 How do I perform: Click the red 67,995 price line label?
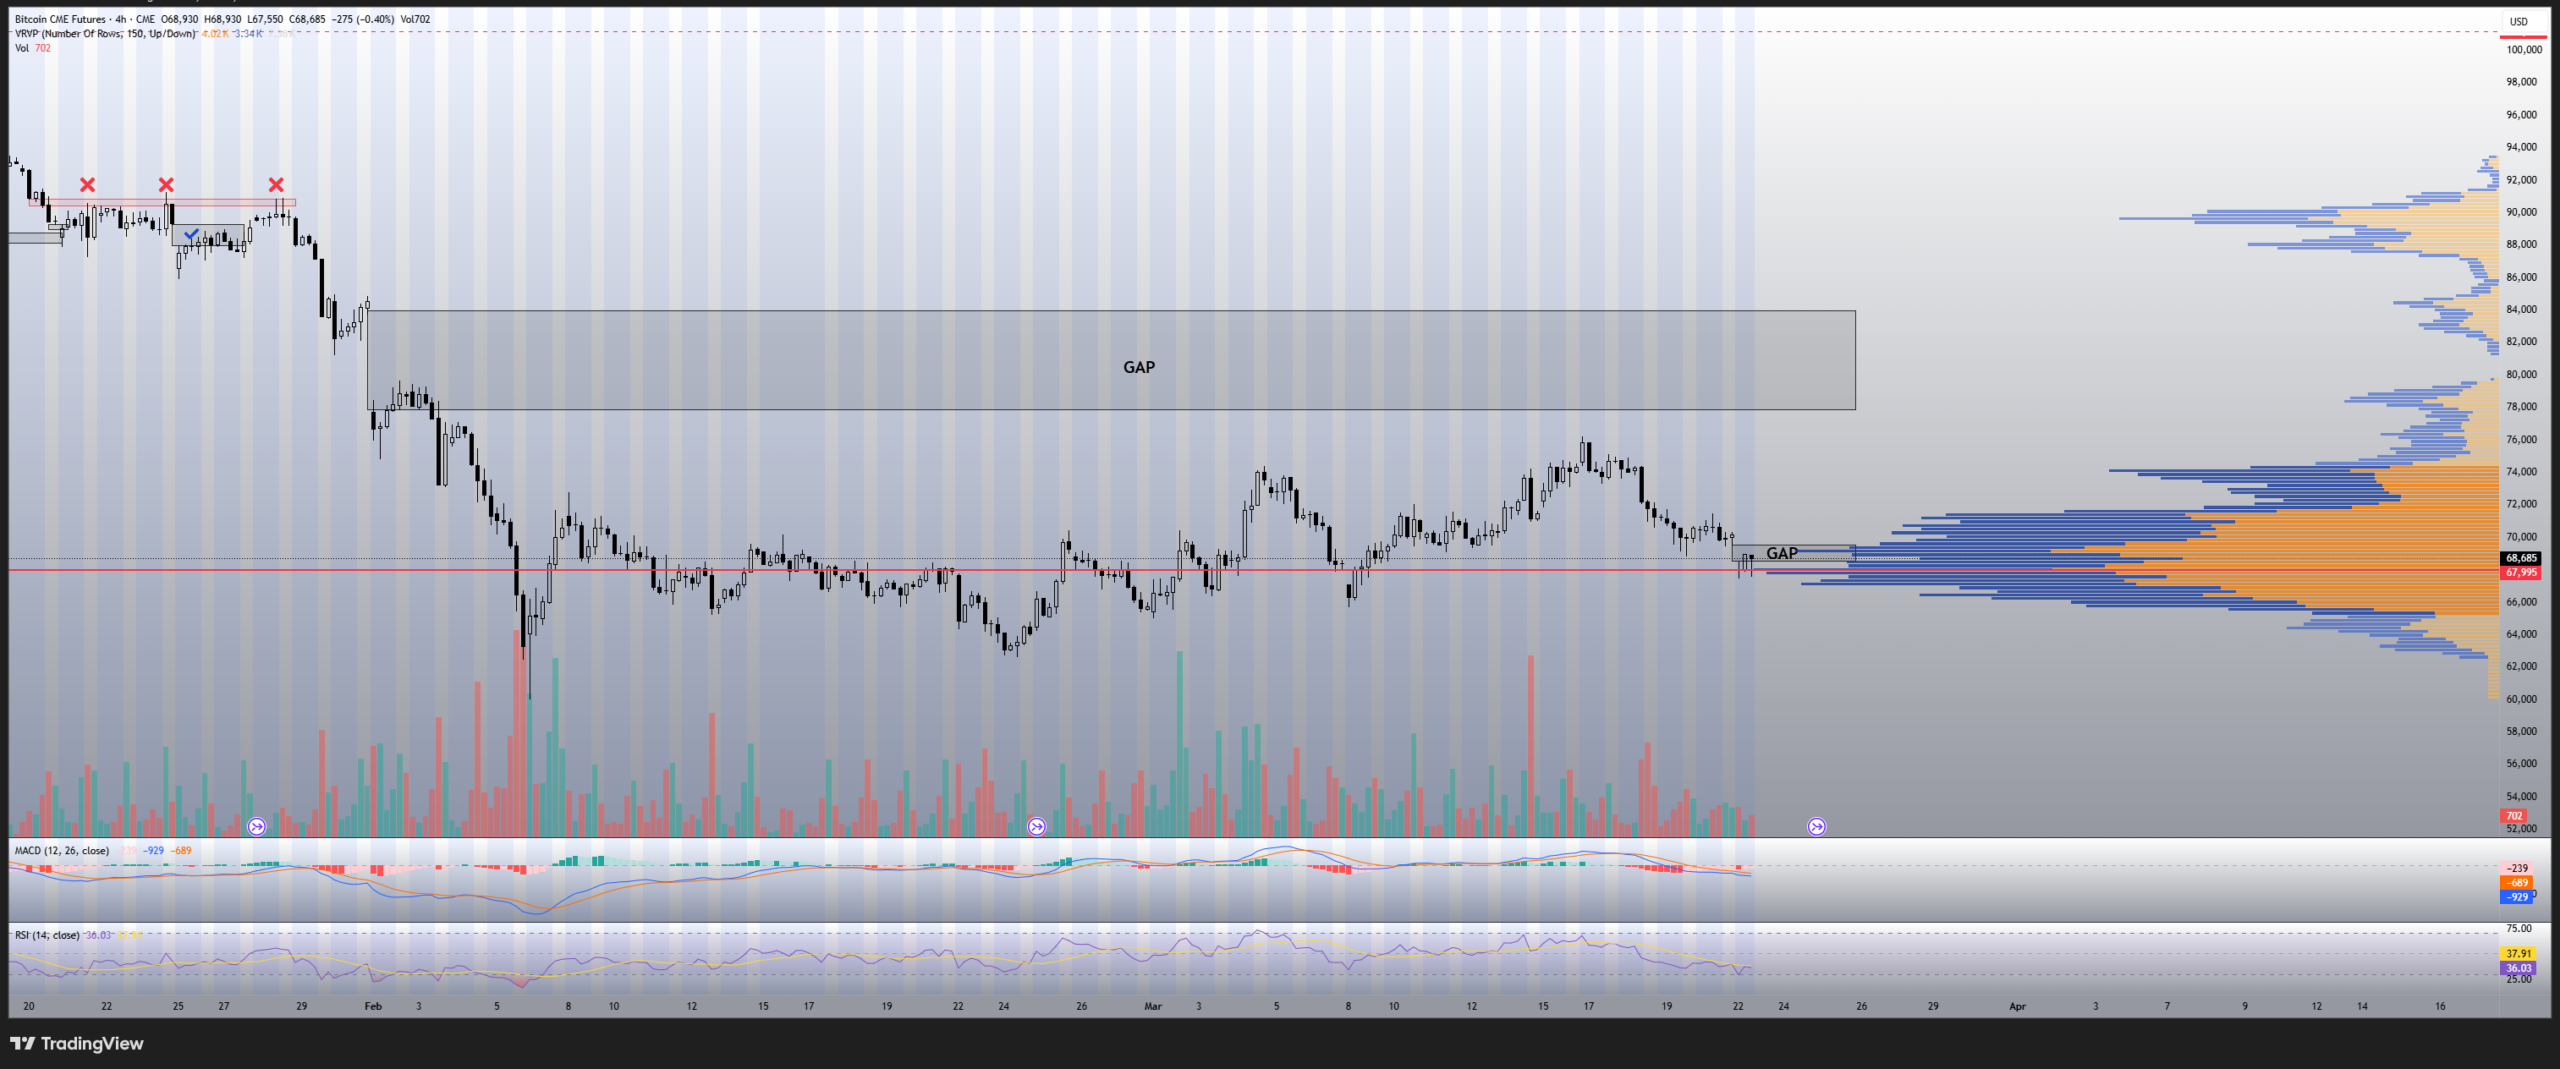tap(2520, 573)
